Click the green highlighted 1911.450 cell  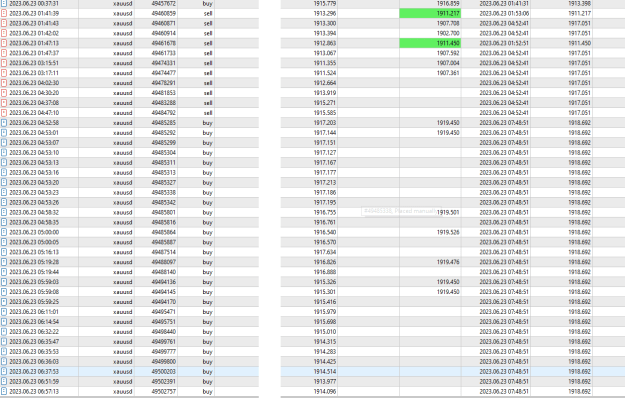click(430, 43)
